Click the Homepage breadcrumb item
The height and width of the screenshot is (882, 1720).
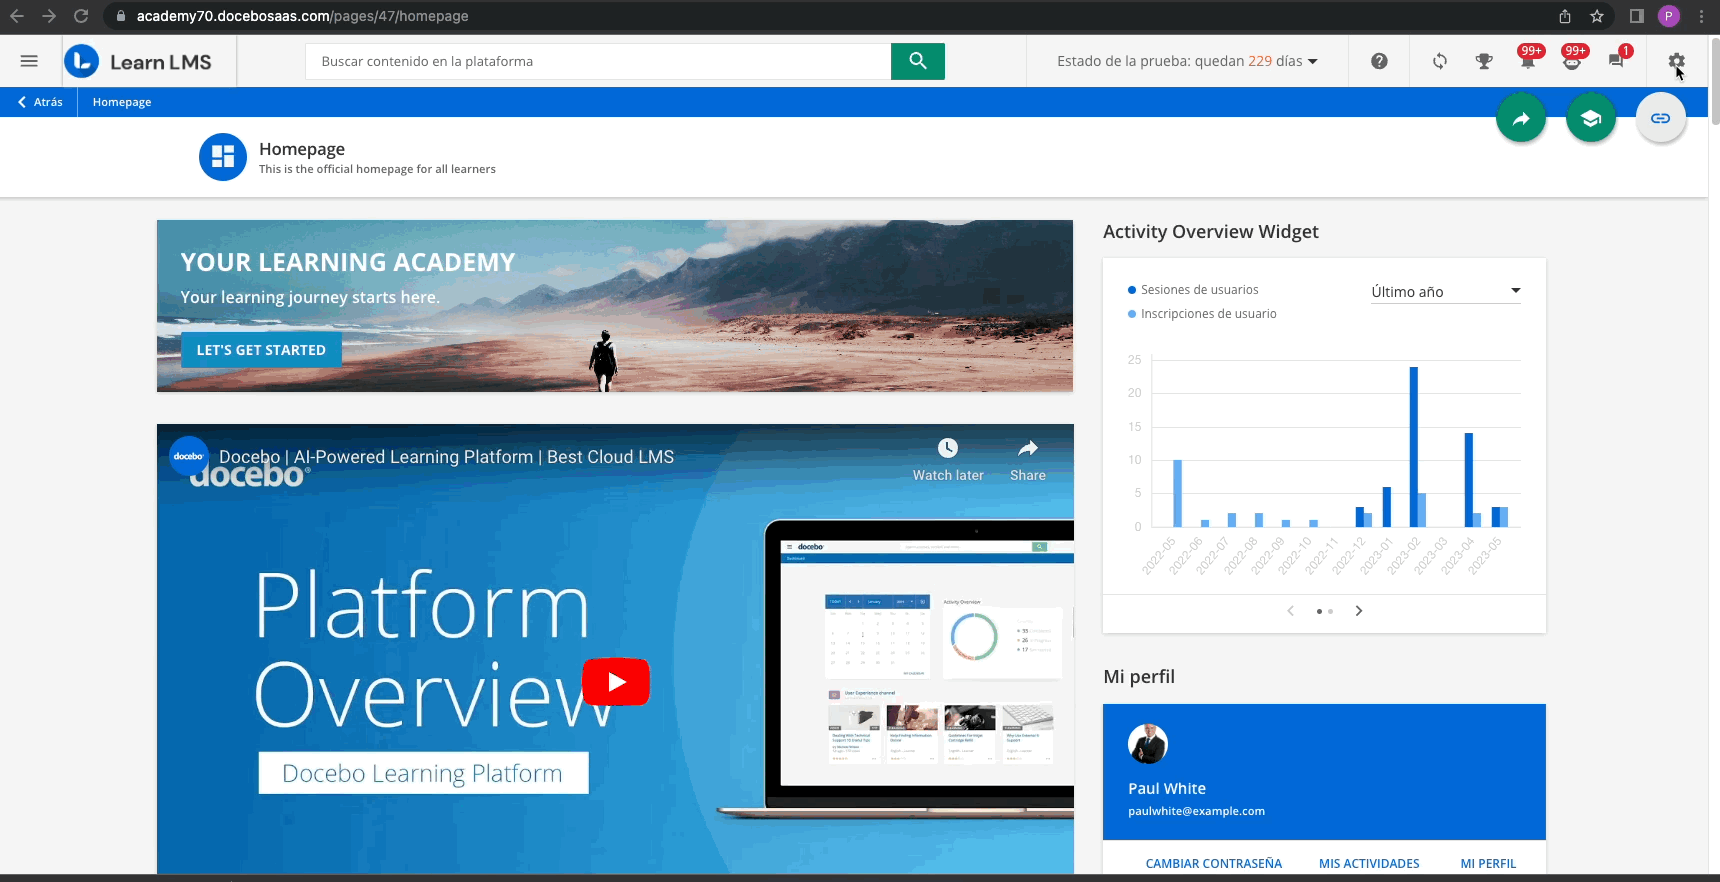122,102
